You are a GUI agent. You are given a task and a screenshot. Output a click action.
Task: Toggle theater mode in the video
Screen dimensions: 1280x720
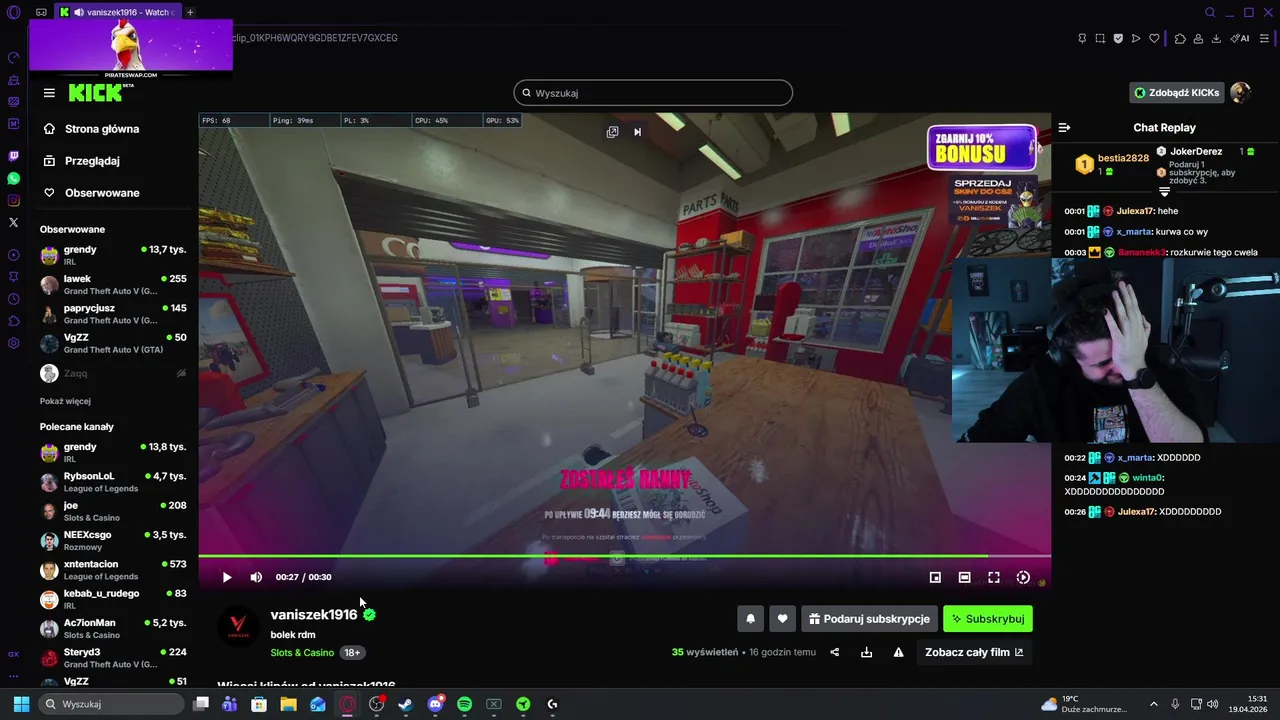[964, 577]
